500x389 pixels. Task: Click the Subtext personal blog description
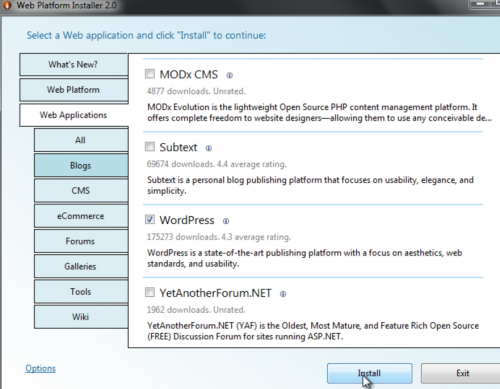tap(310, 185)
